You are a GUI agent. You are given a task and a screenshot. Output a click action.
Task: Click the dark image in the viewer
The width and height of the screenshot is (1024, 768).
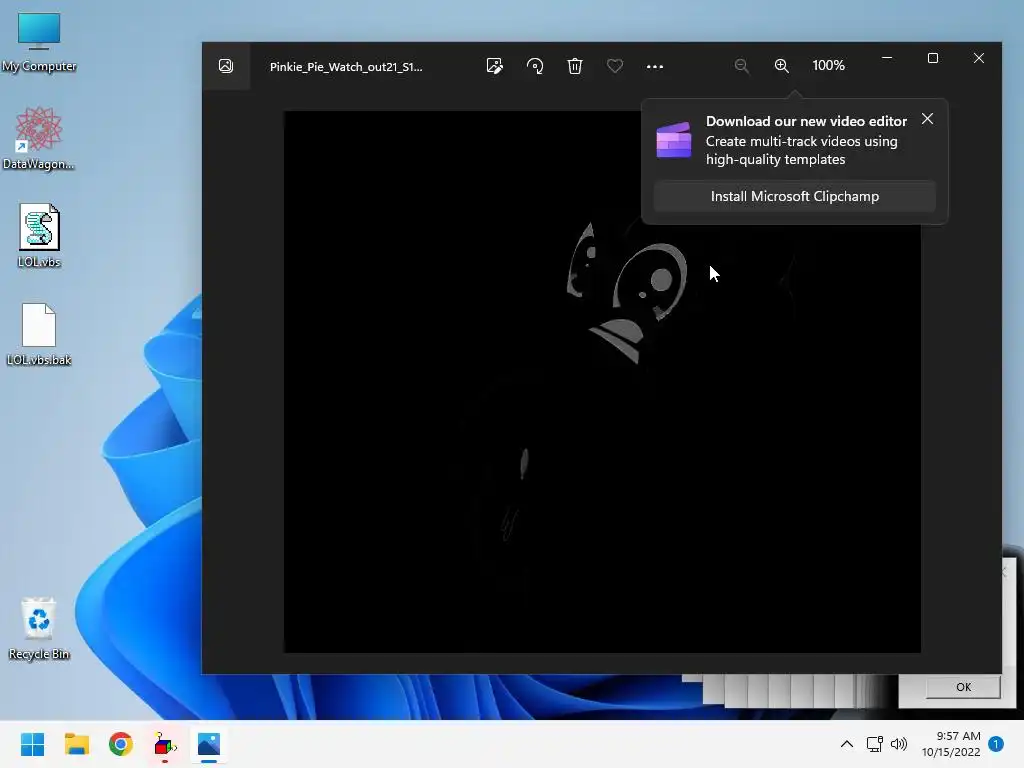(602, 381)
